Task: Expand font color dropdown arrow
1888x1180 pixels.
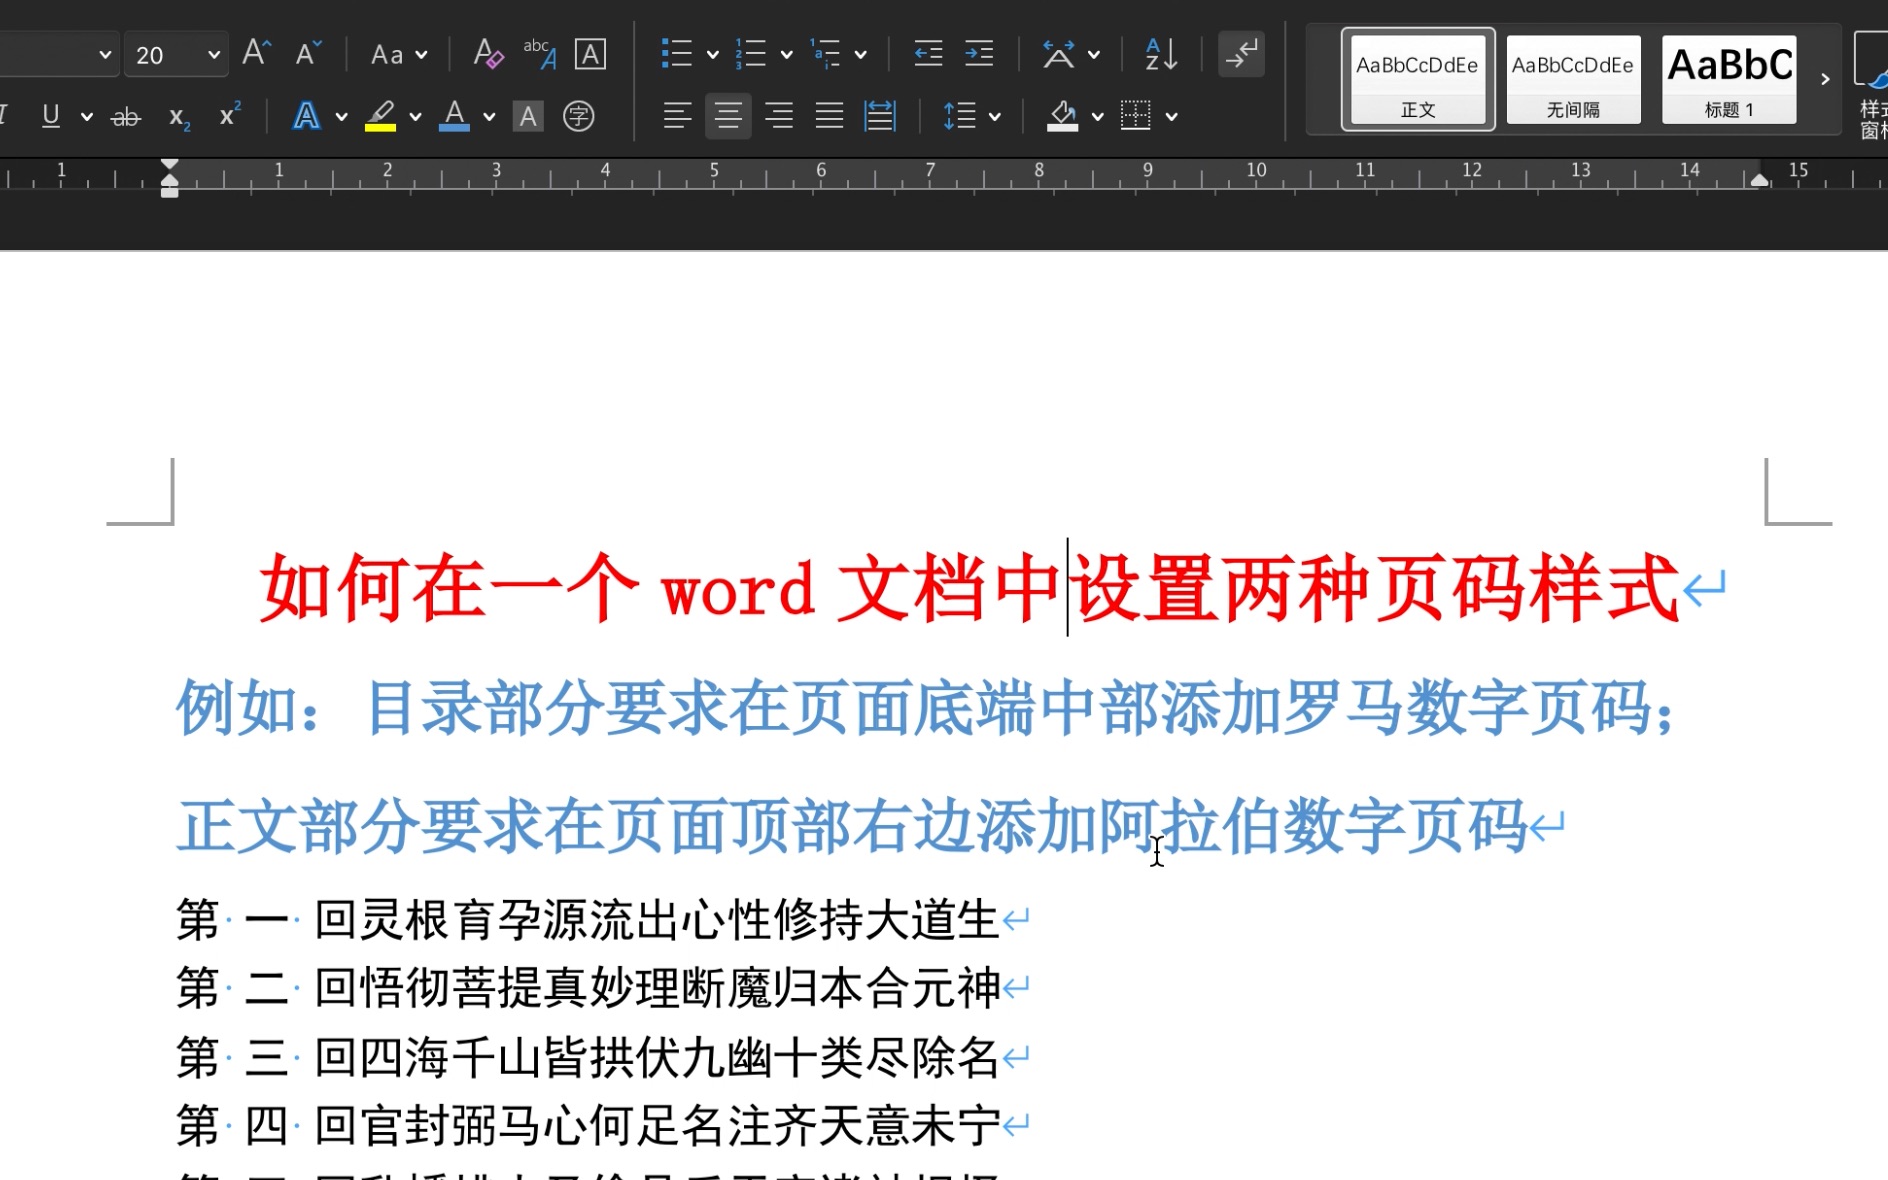Action: (x=489, y=117)
